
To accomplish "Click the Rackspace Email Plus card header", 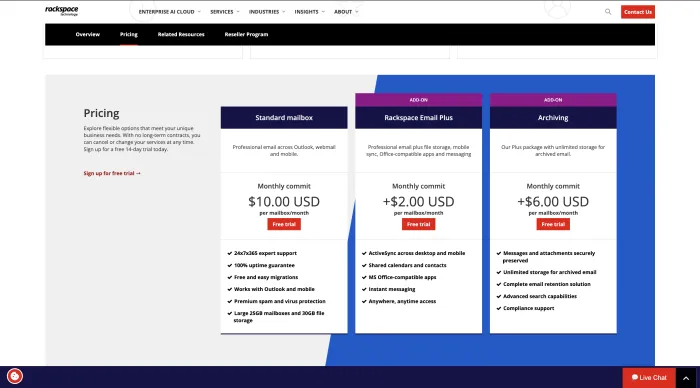I will coord(418,118).
